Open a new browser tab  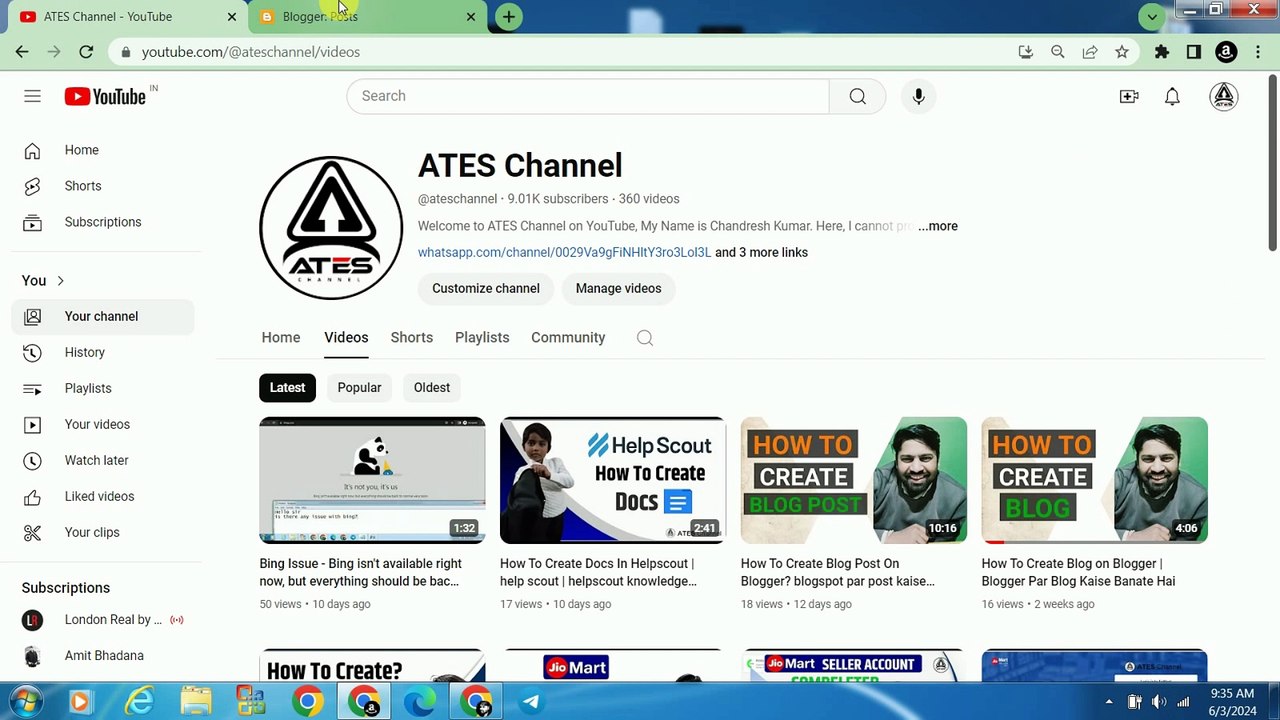tap(508, 17)
